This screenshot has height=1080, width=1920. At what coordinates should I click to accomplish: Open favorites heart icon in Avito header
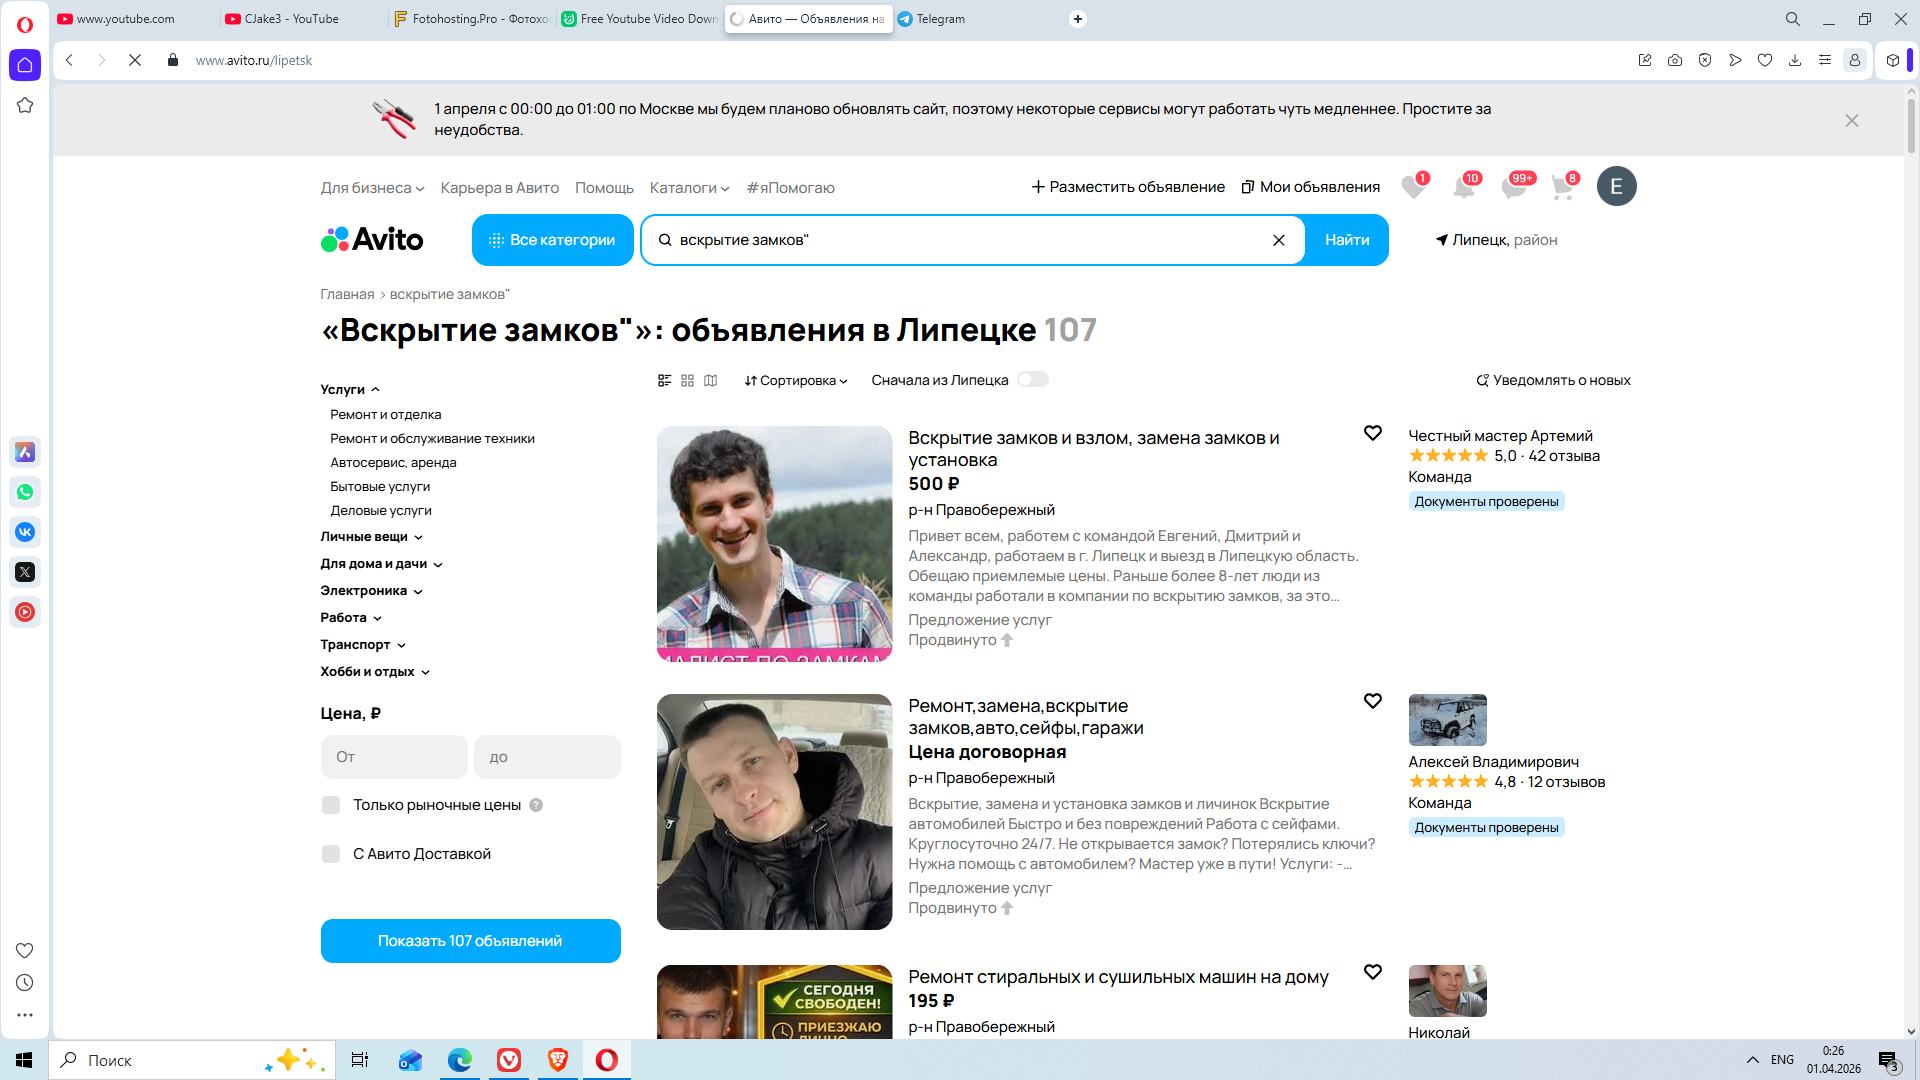click(1412, 187)
